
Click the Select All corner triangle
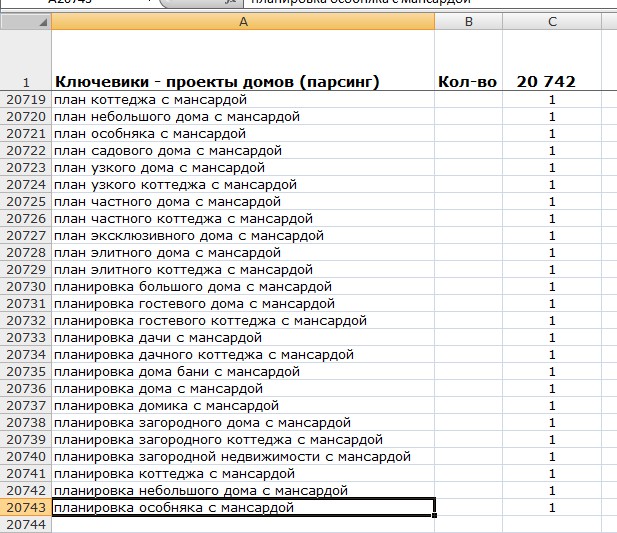coord(43,22)
